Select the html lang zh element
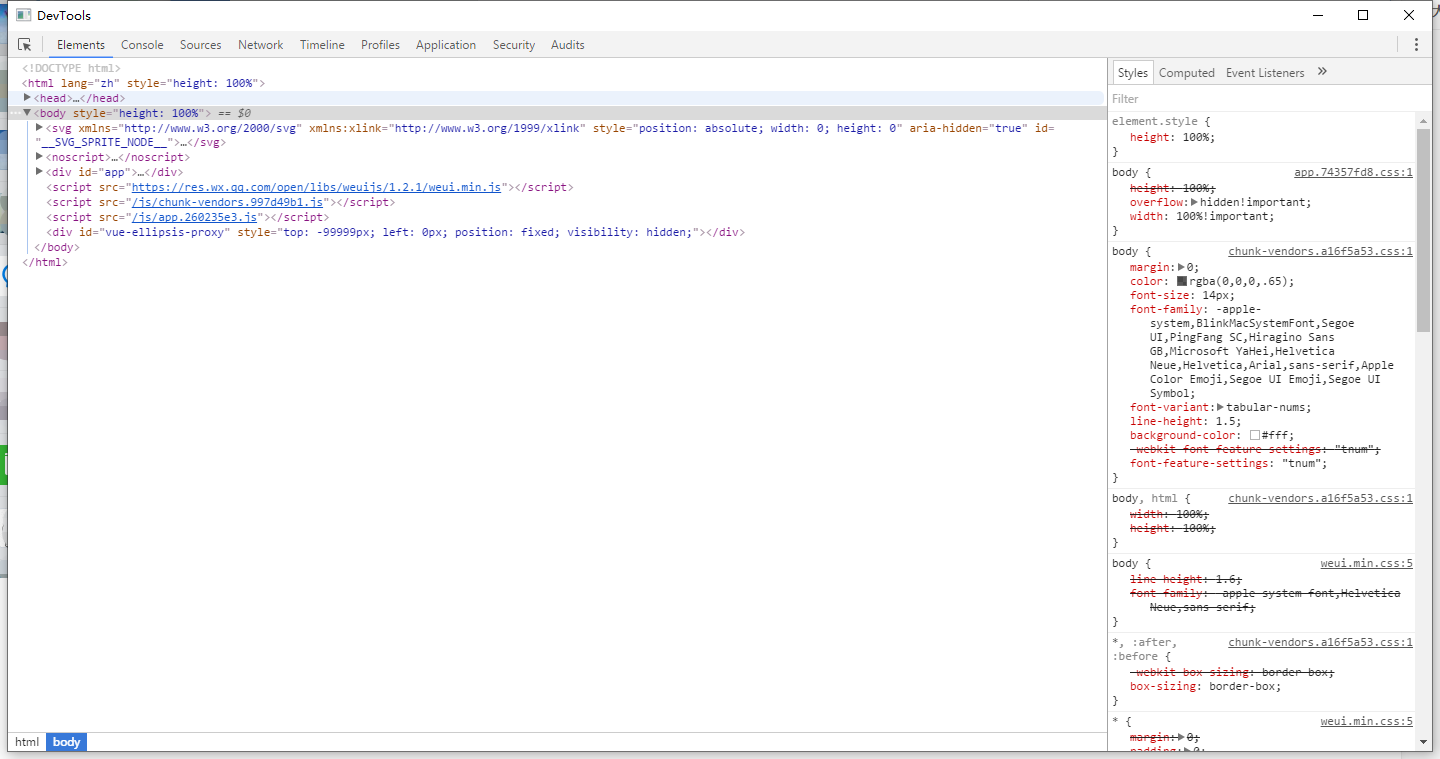Viewport: 1440px width, 759px height. click(143, 83)
